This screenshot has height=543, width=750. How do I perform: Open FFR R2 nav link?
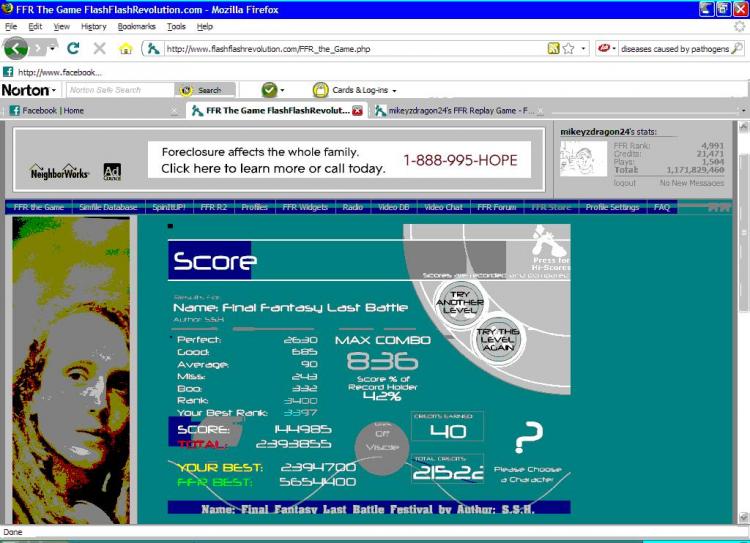pos(213,207)
